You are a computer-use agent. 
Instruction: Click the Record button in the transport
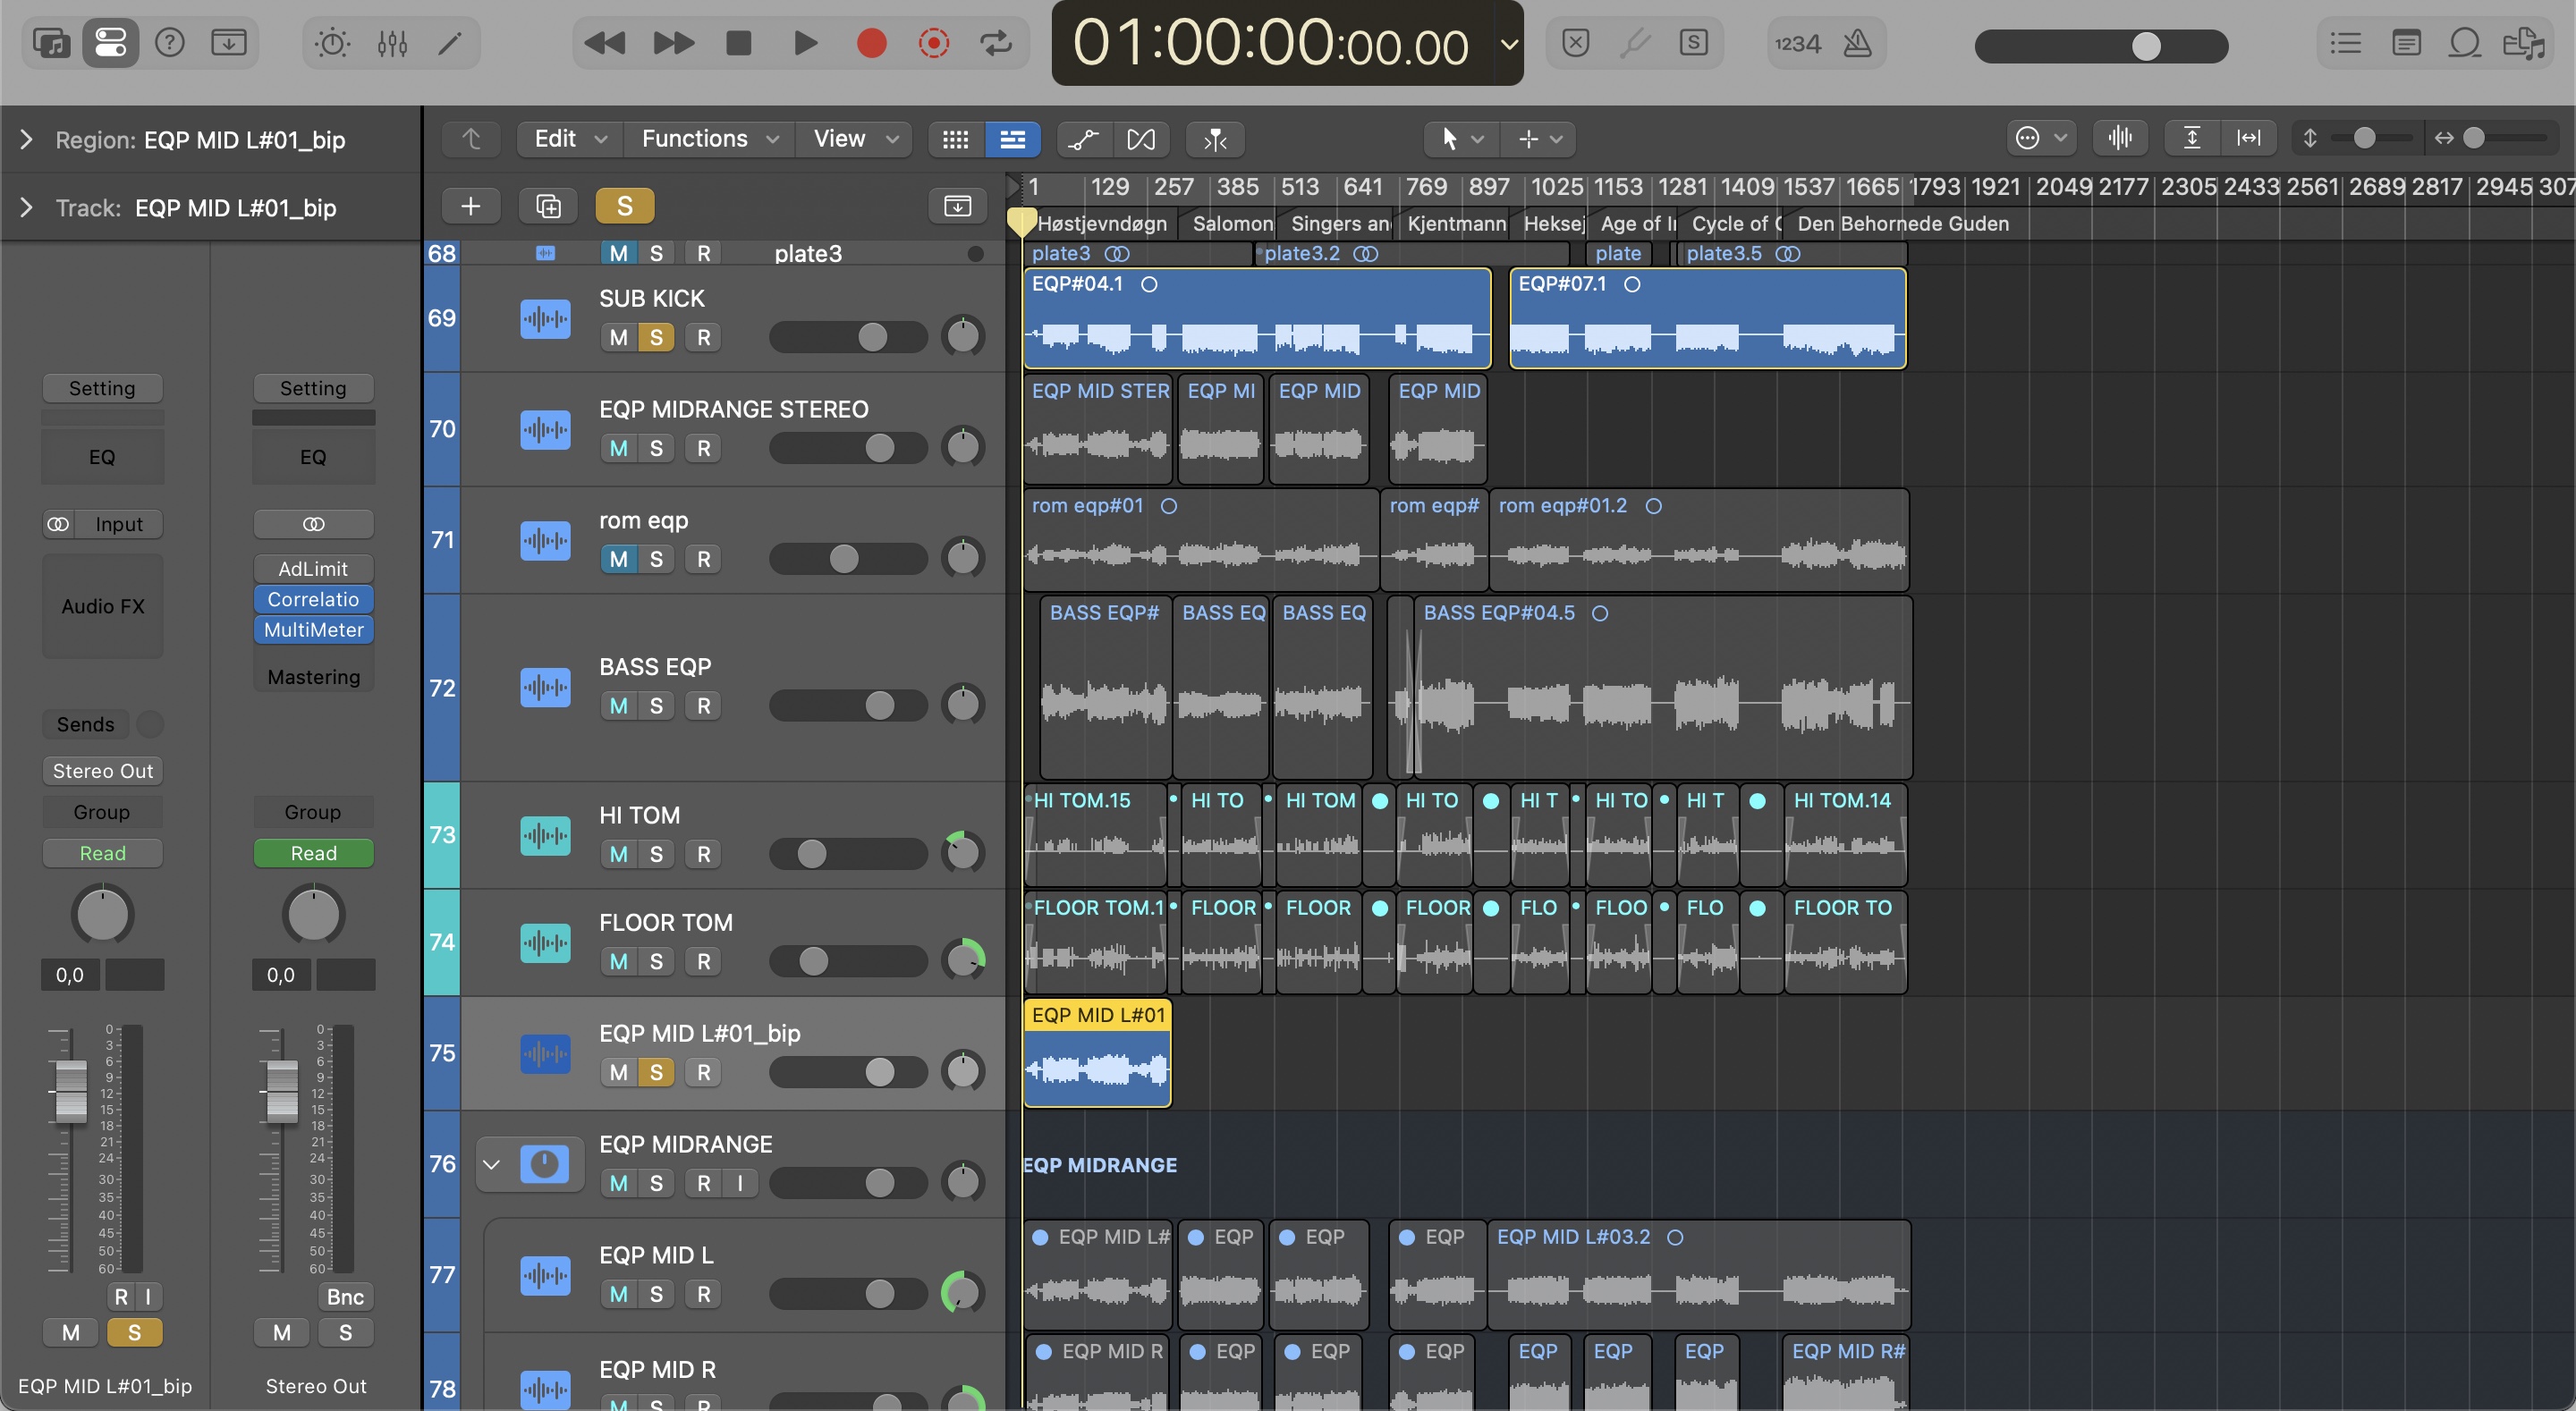click(871, 43)
